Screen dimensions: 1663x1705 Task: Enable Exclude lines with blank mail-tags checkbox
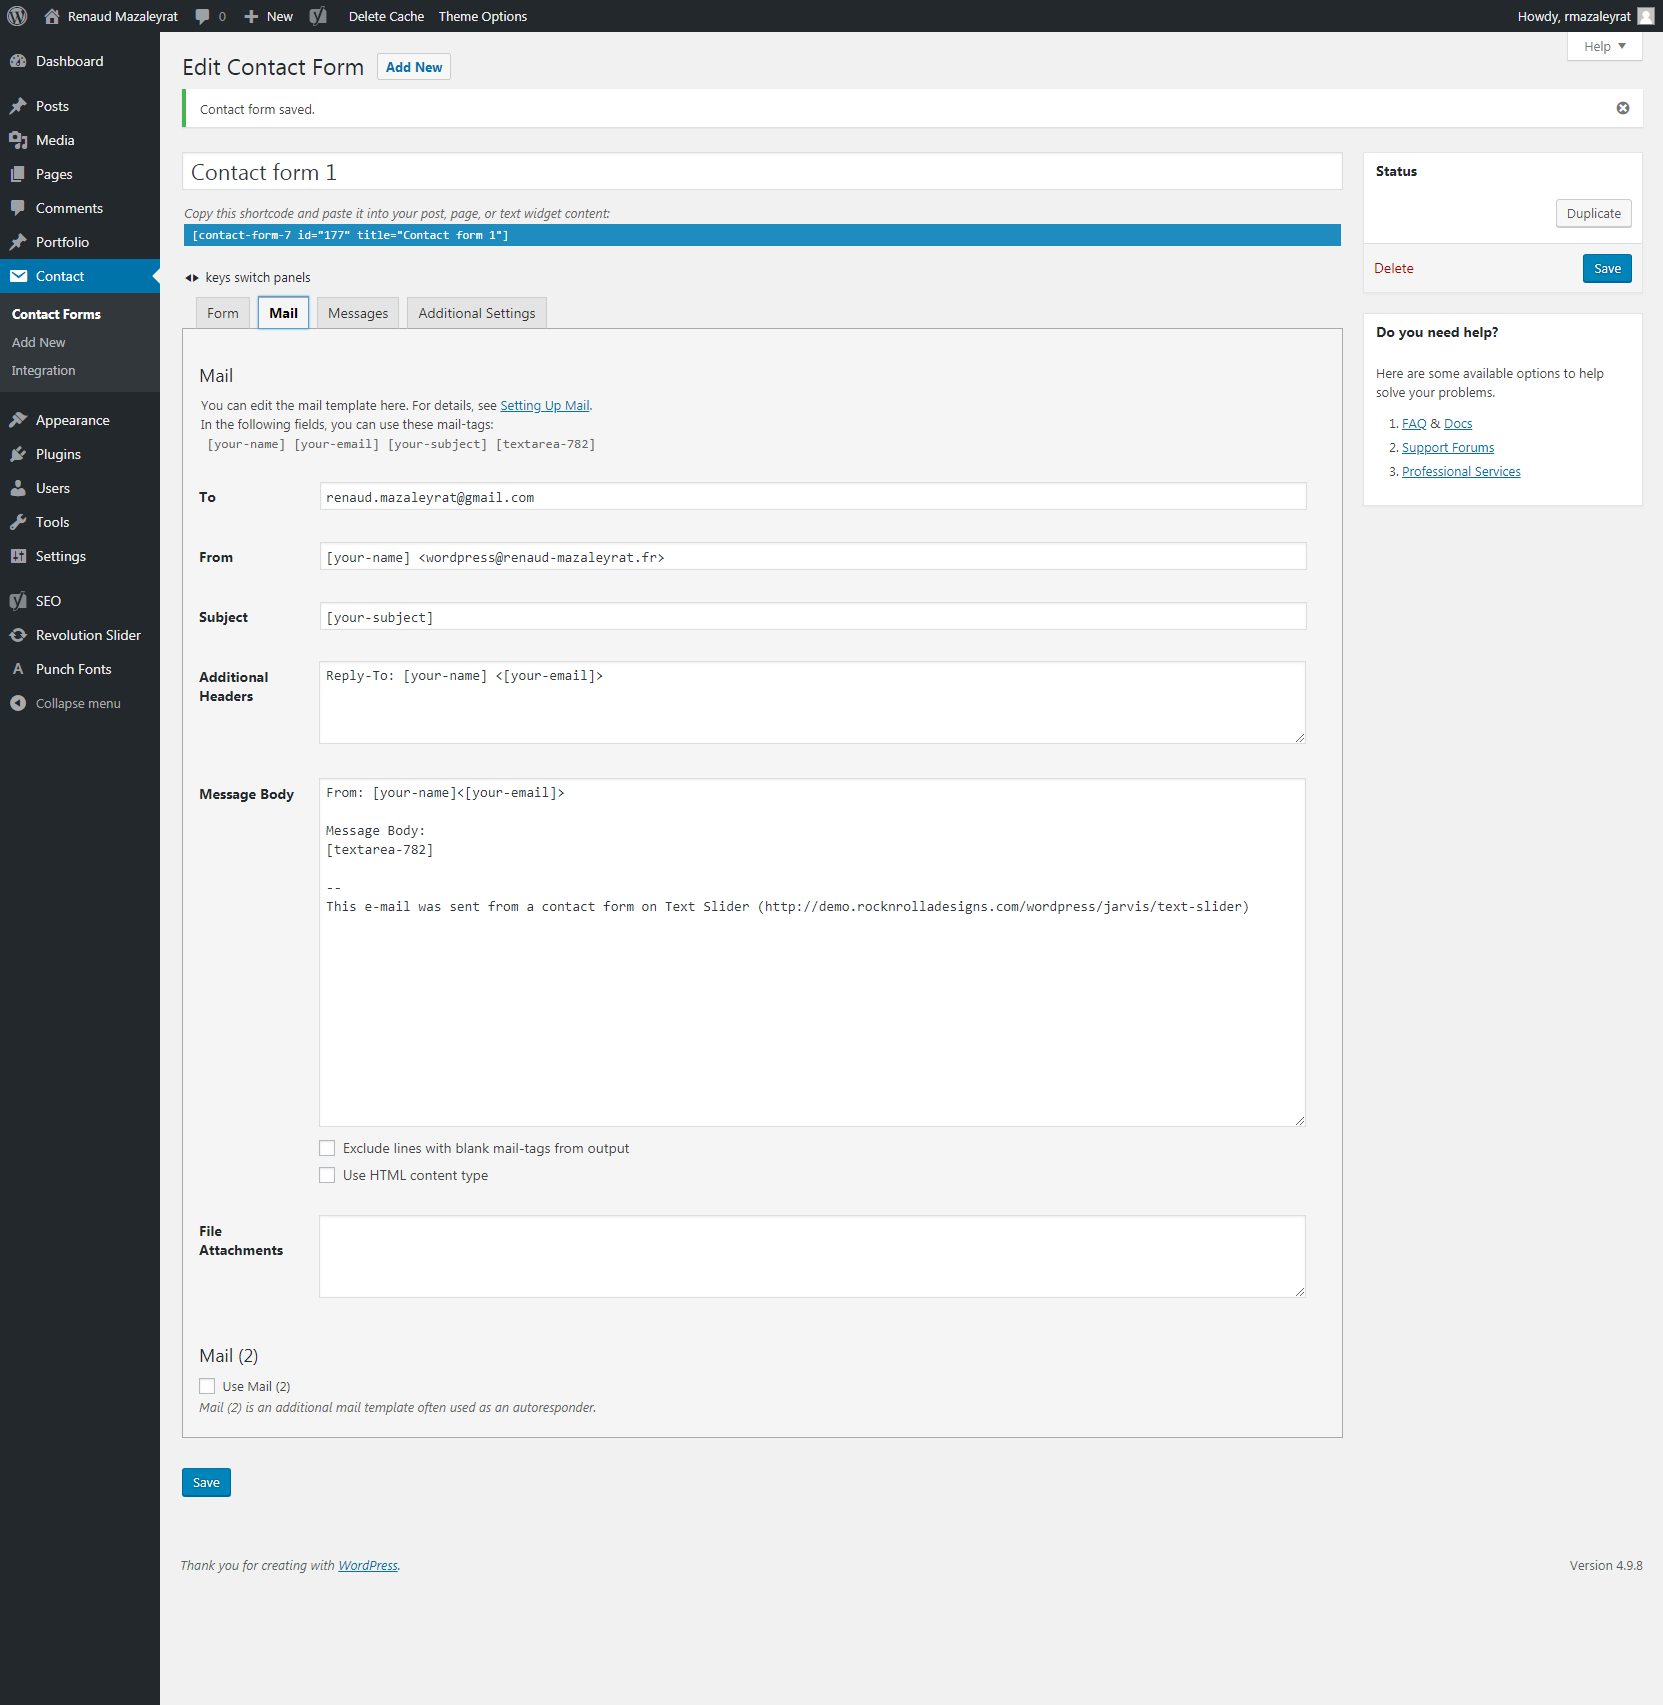327,1148
